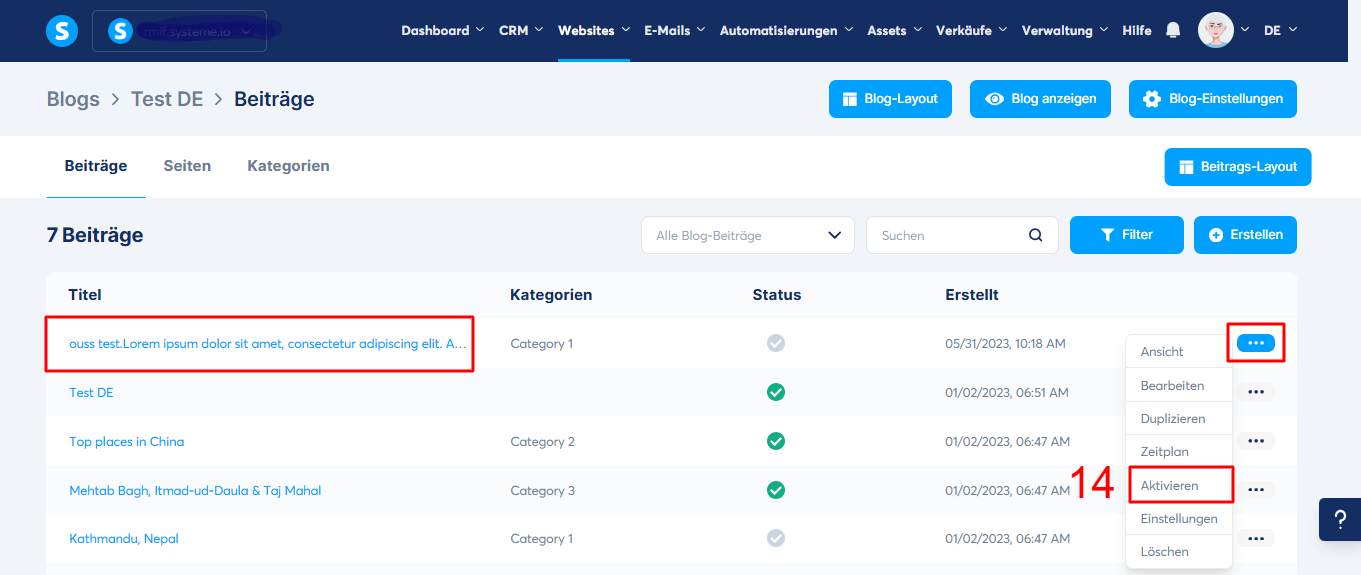Choose Zeitplan in the context menu
1361x575 pixels.
pos(1179,452)
